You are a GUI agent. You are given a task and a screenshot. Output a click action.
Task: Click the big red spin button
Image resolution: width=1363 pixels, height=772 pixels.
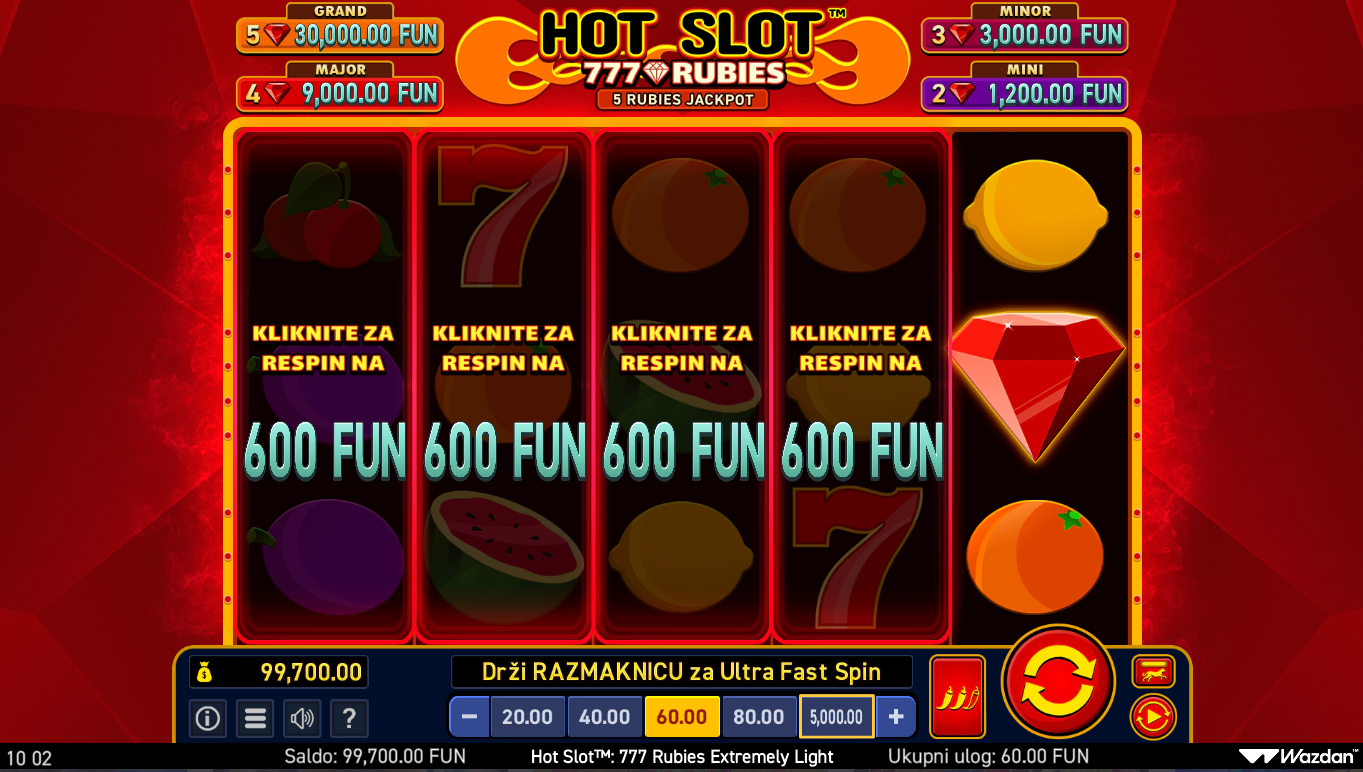click(x=1058, y=682)
